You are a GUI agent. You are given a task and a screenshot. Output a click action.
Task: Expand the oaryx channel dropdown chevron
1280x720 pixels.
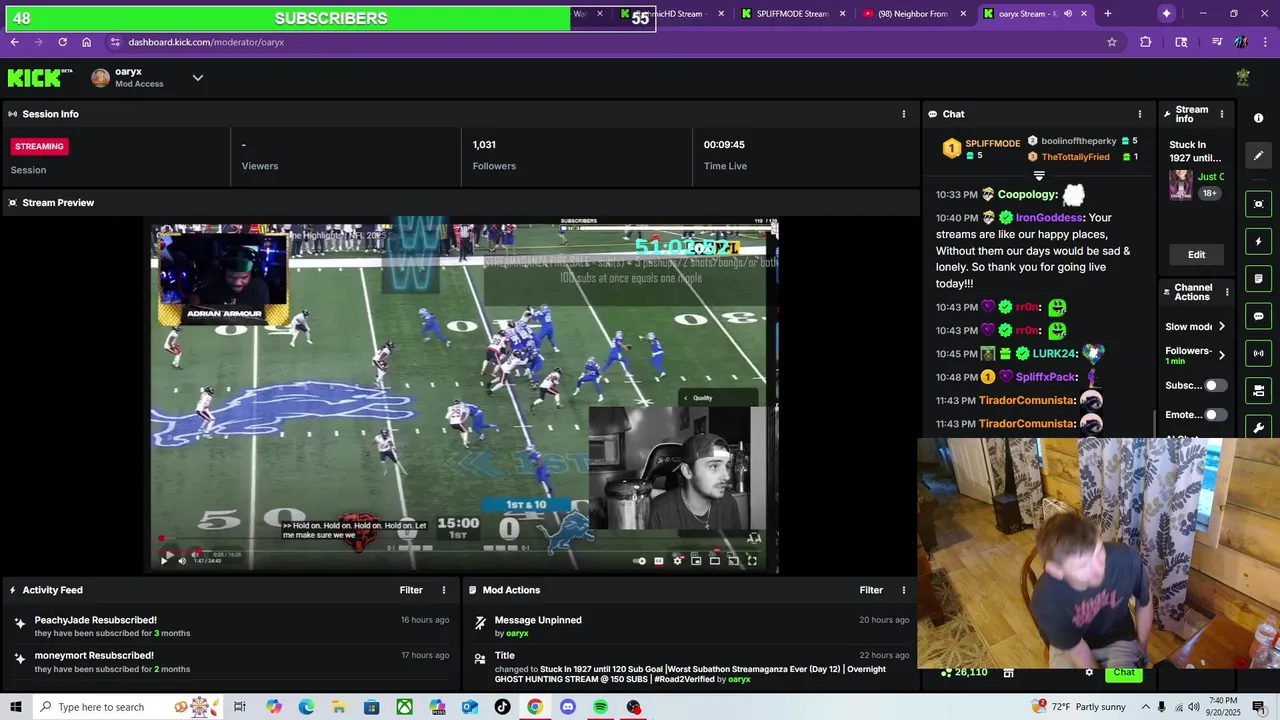[198, 78]
